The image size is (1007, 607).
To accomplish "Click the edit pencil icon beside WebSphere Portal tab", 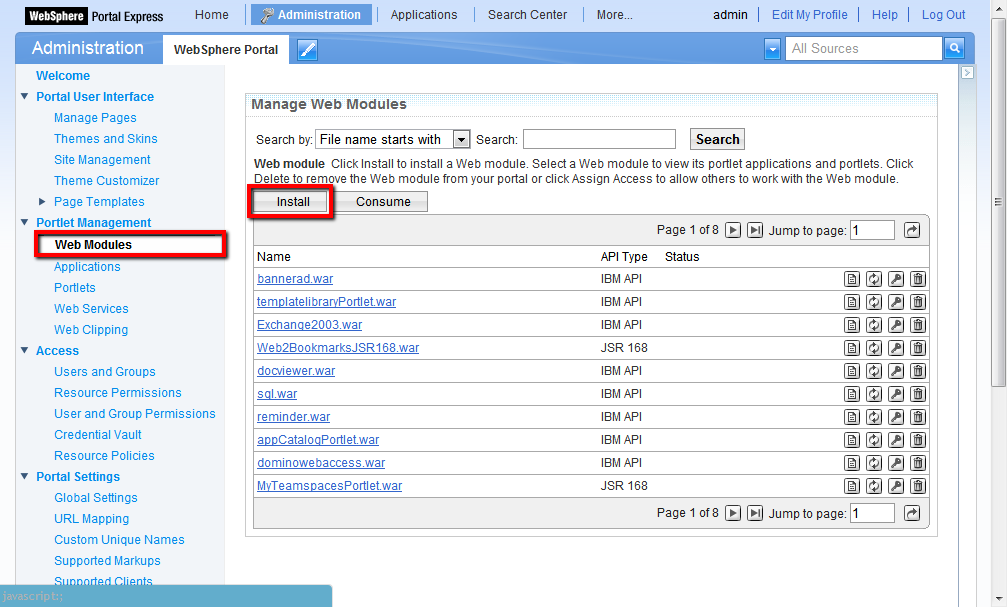I will point(308,49).
